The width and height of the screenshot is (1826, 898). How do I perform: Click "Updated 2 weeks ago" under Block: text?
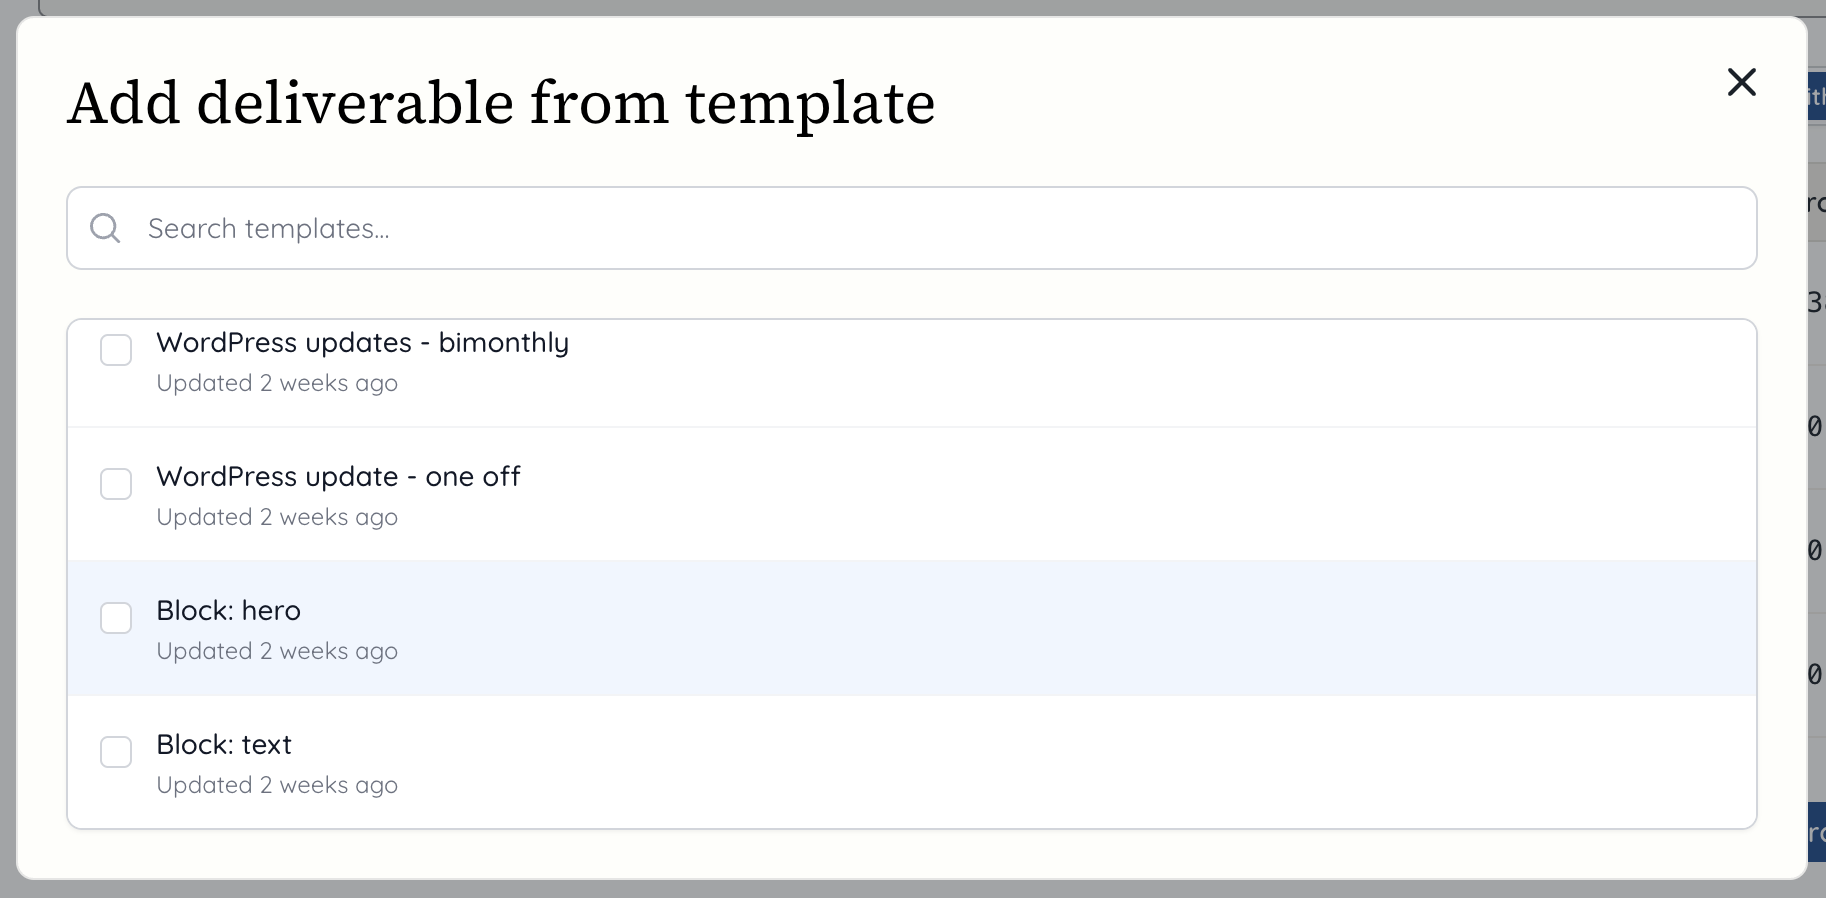pos(277,785)
